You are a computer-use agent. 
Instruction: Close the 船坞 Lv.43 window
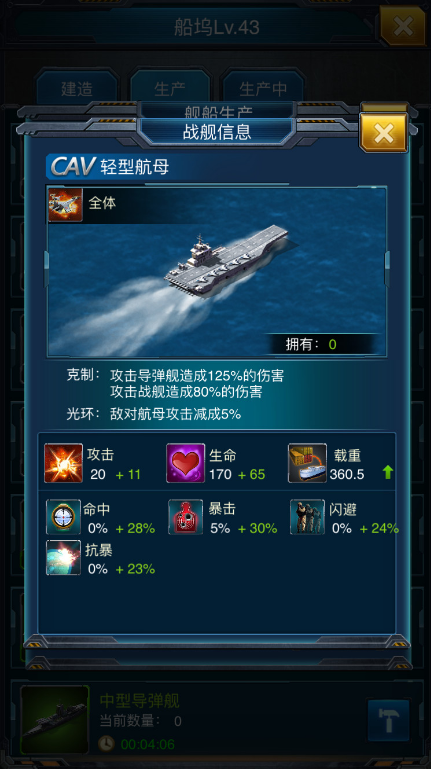403,26
